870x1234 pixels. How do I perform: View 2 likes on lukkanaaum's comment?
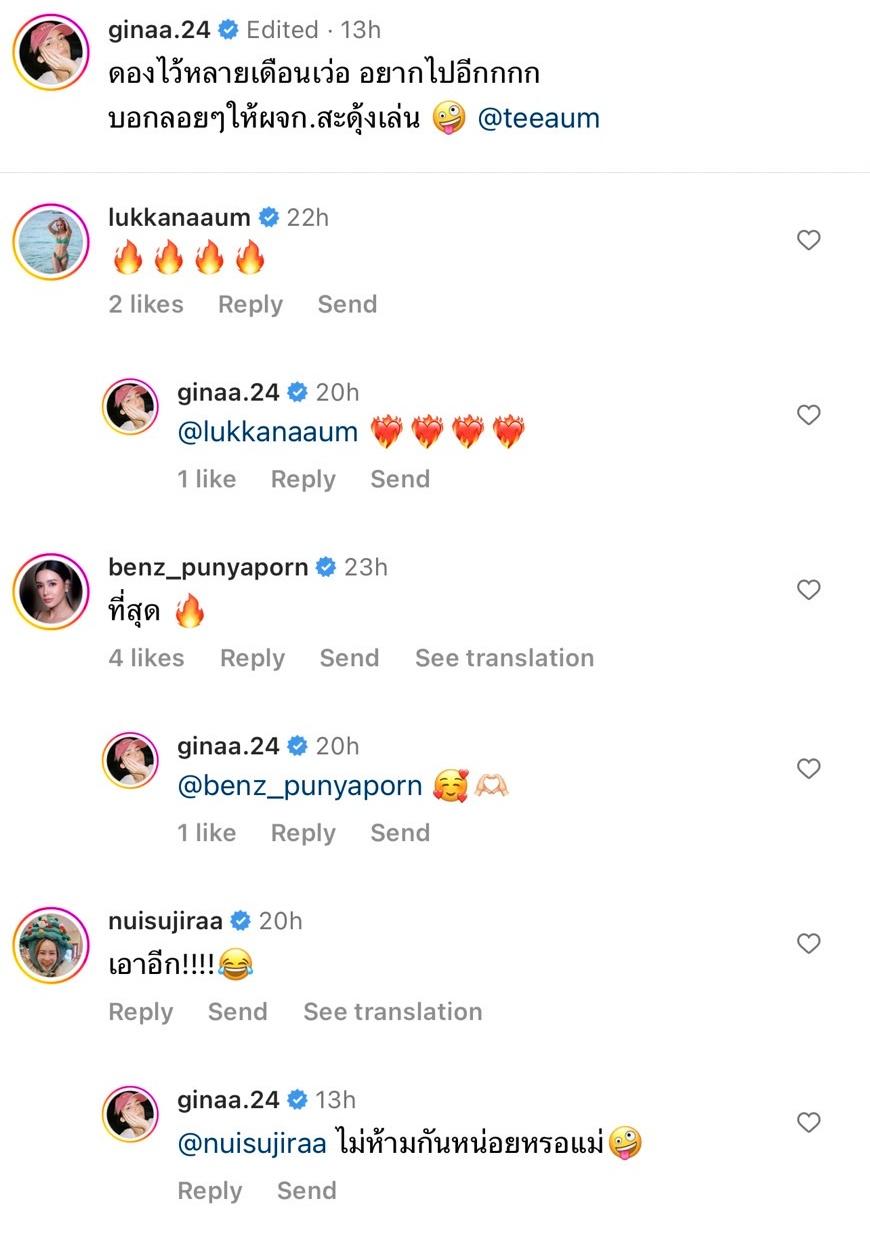tap(146, 304)
